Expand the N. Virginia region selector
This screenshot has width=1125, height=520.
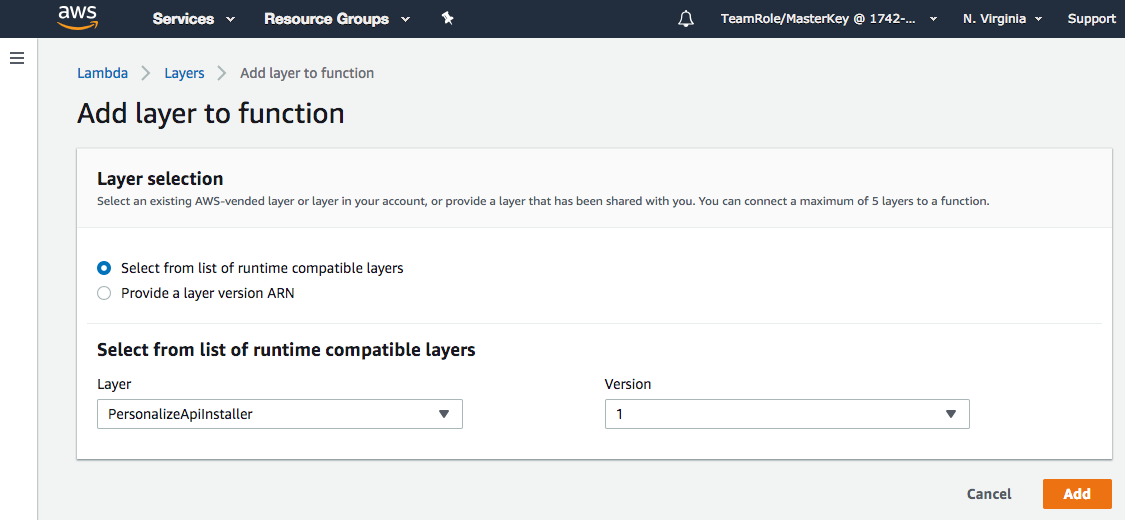point(1002,19)
